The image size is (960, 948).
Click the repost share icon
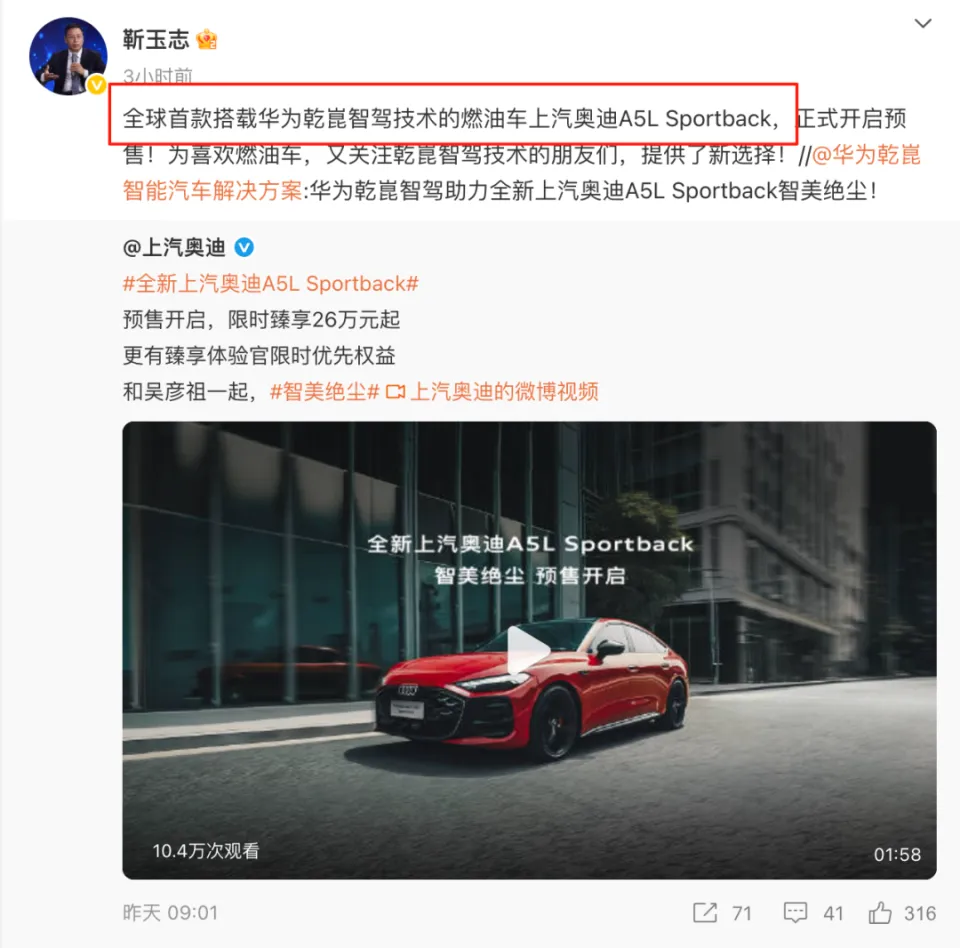(x=705, y=912)
